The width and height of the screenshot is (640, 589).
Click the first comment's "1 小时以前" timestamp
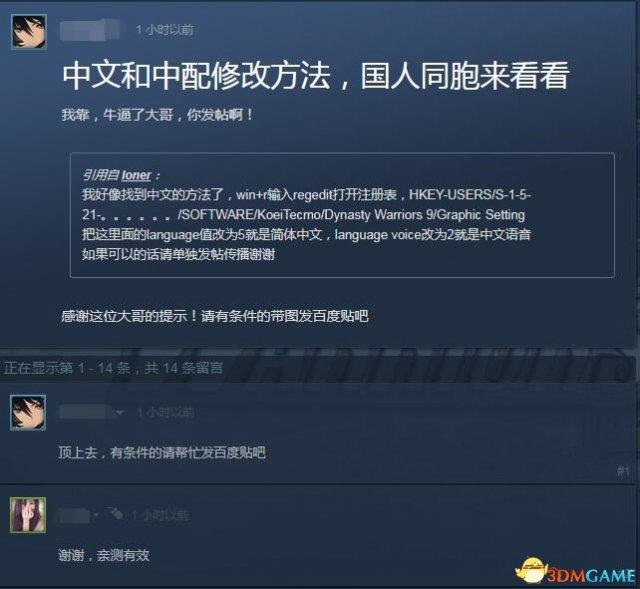pos(165,412)
